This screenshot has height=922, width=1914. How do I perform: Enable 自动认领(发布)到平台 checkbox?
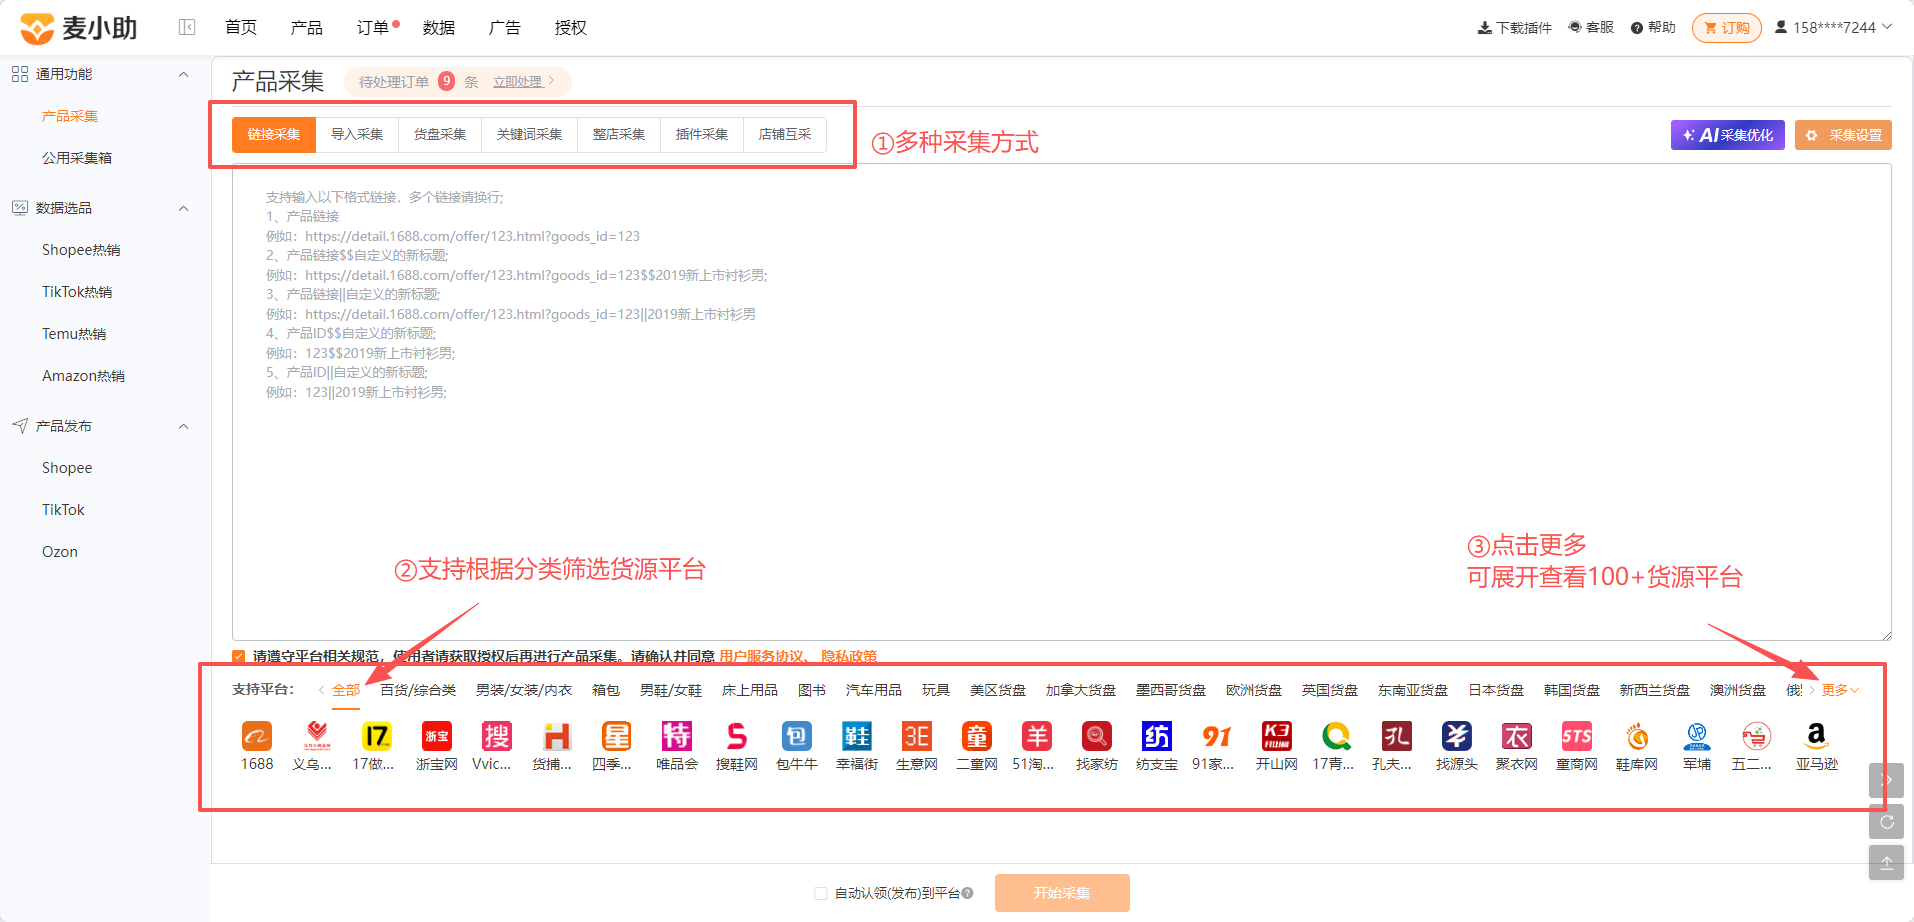tap(821, 893)
